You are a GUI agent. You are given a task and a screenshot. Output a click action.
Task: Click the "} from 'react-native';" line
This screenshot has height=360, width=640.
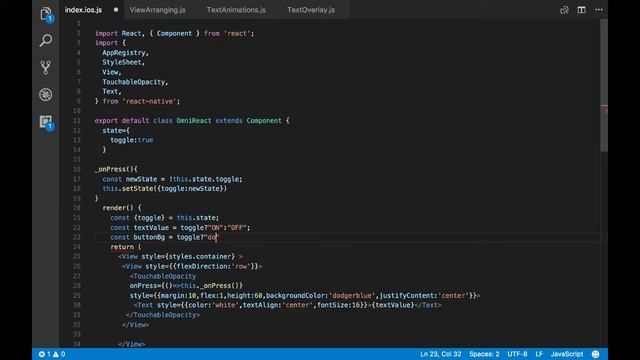137,101
